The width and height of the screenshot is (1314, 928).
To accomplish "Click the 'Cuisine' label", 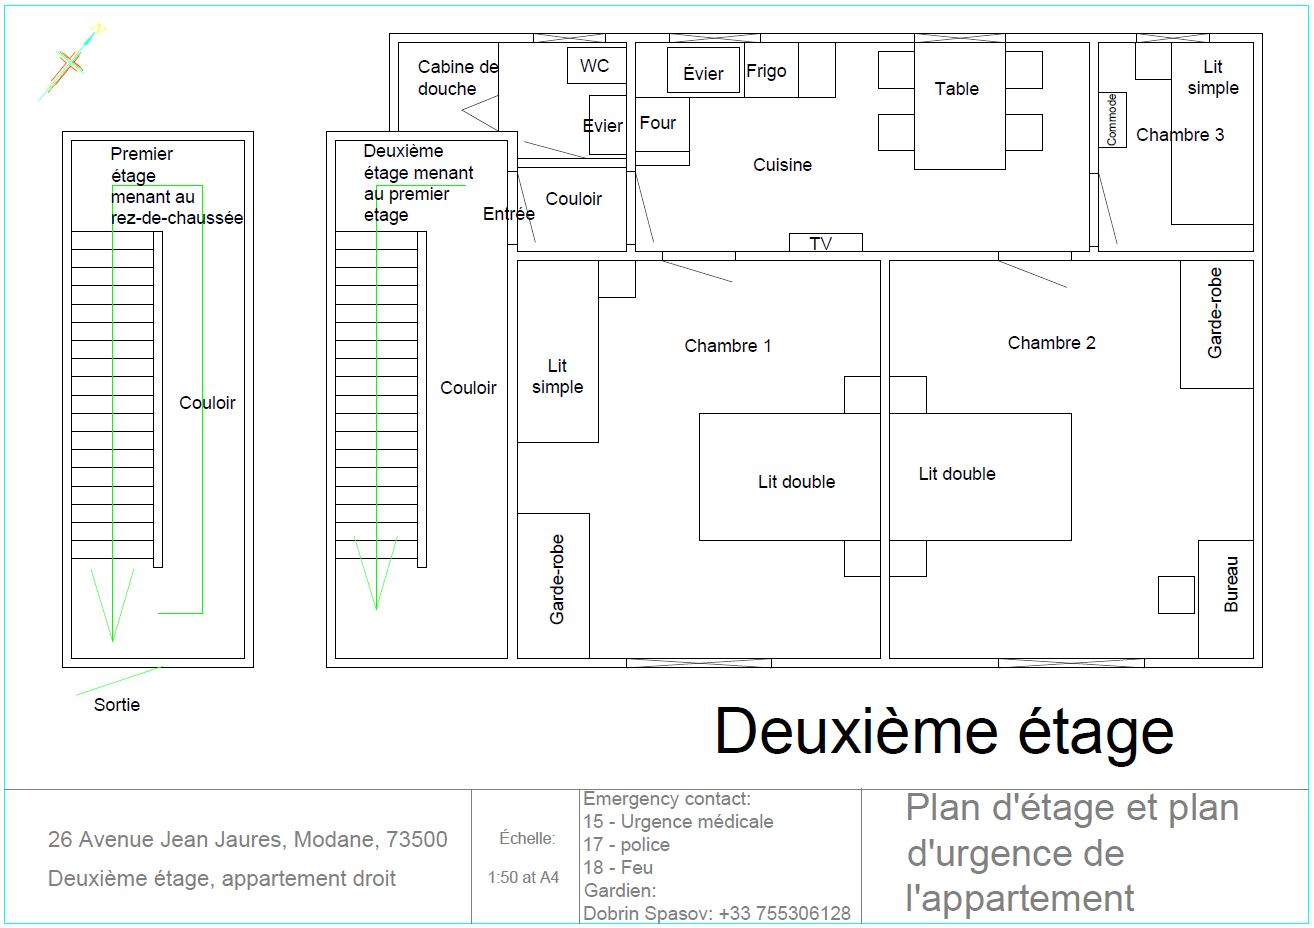I will [782, 165].
